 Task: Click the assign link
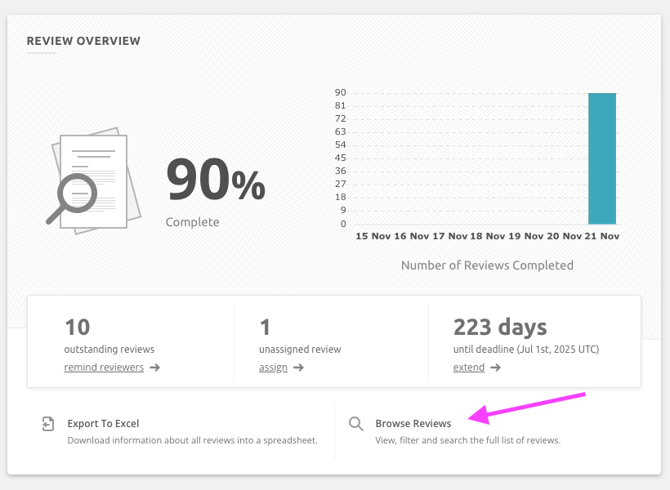[x=273, y=368]
